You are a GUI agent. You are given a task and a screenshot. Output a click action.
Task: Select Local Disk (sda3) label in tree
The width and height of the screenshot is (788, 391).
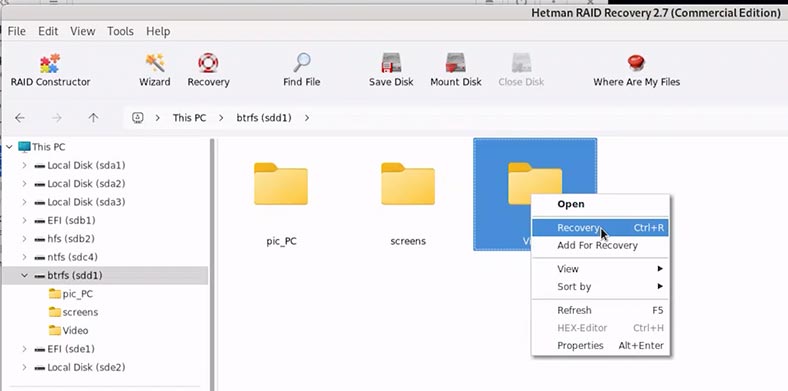pos(86,202)
